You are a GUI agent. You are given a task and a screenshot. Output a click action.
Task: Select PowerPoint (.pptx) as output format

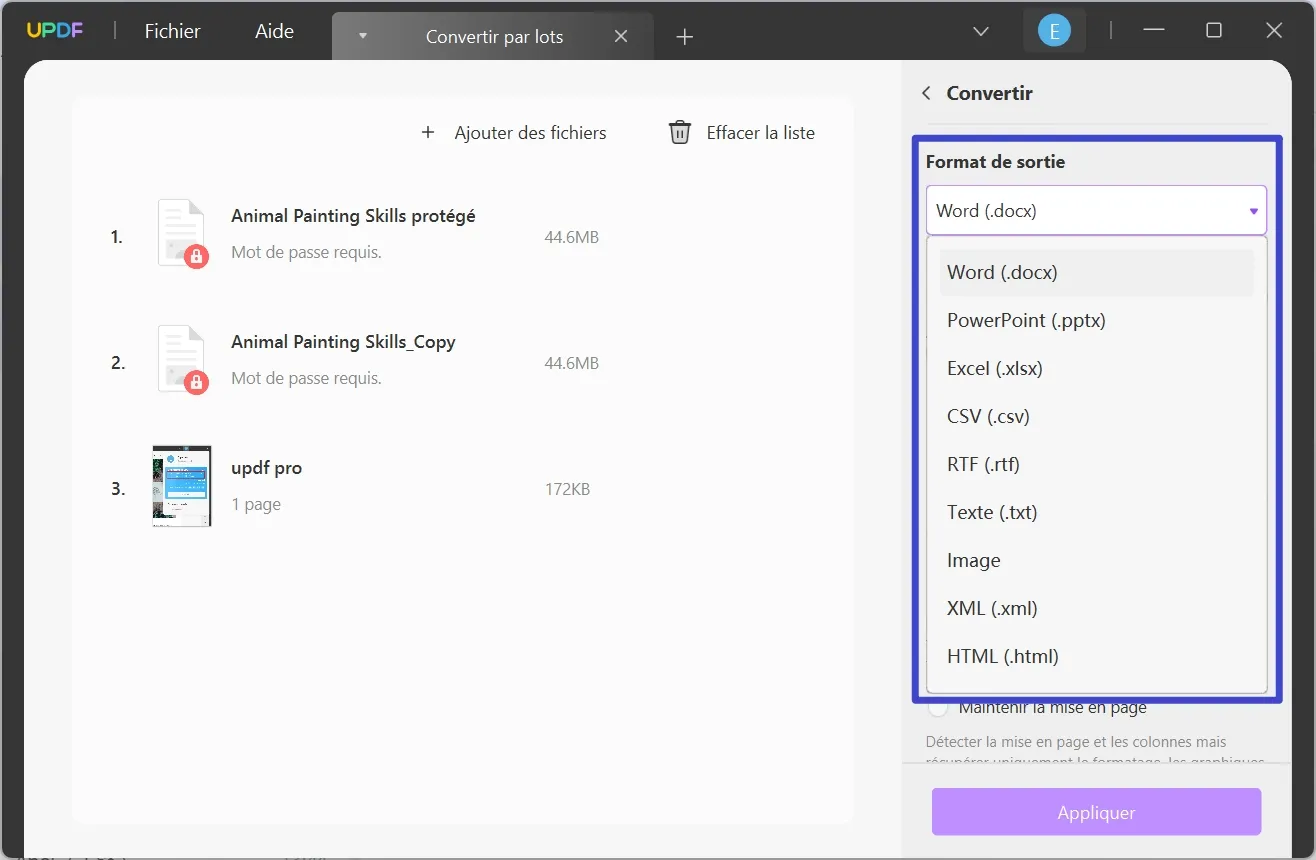(x=1026, y=320)
